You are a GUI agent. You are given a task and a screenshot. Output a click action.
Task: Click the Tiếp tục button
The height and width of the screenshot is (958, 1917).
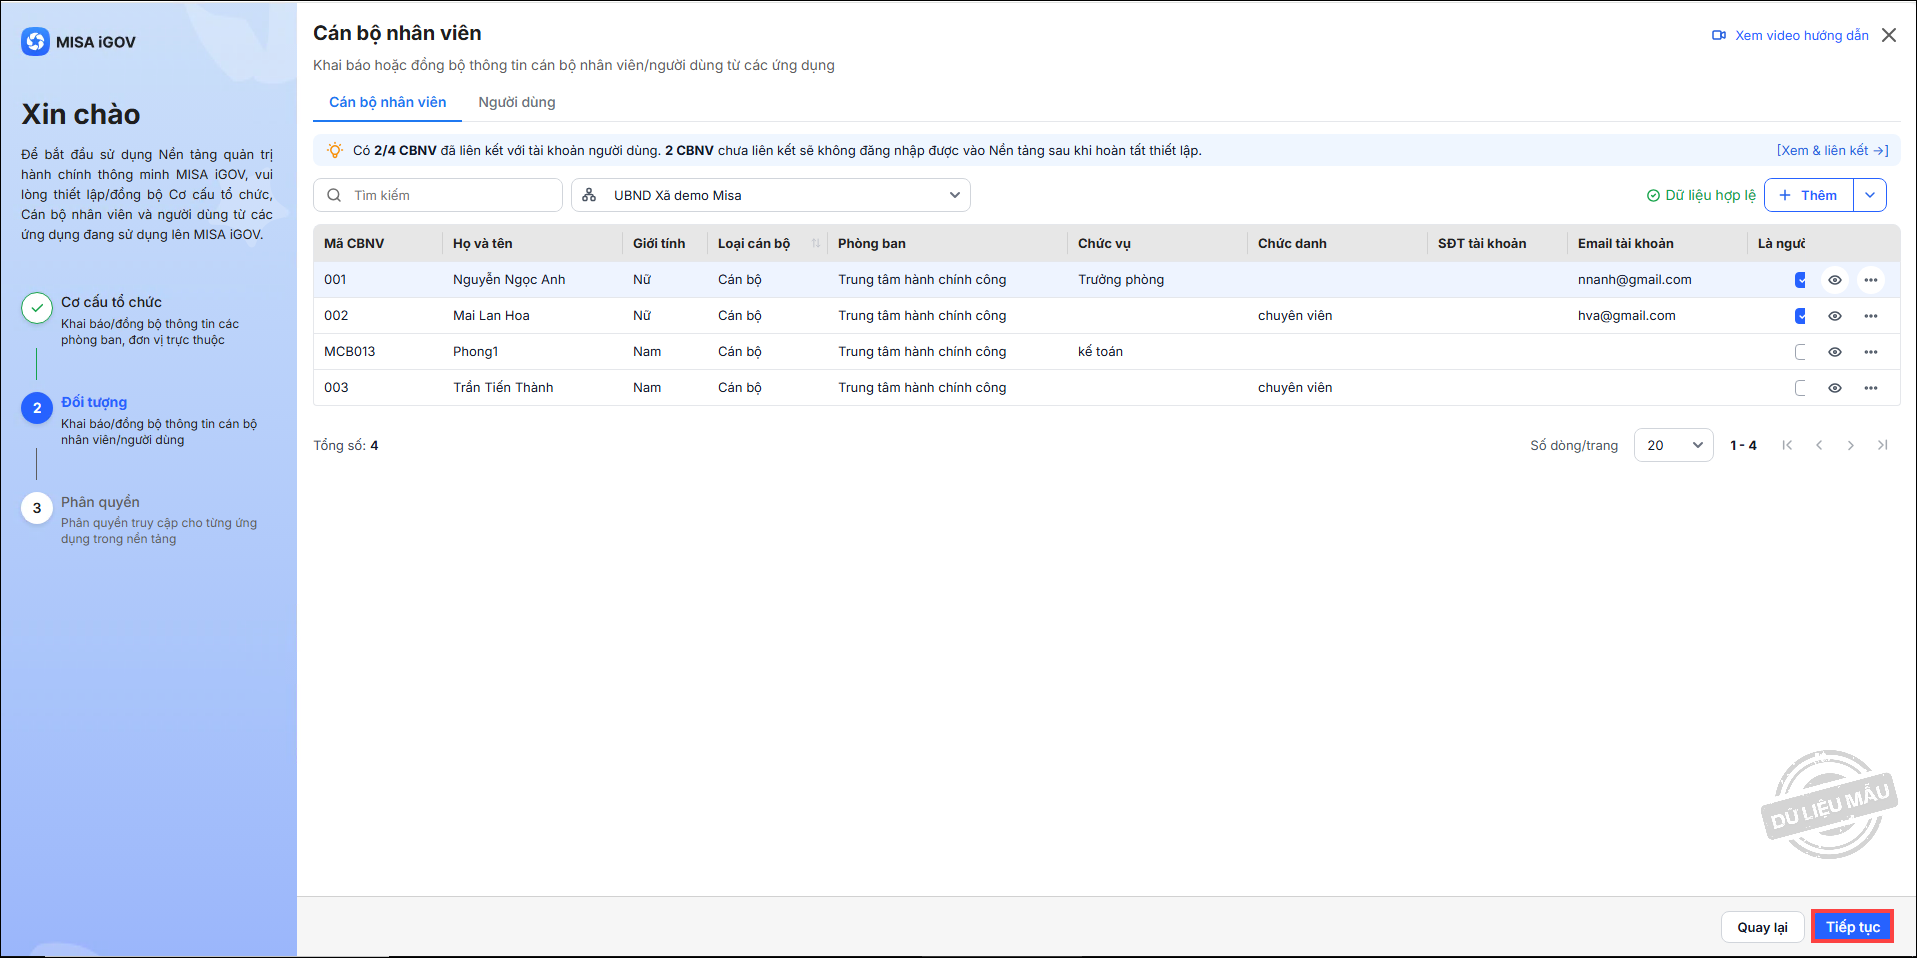(x=1853, y=927)
